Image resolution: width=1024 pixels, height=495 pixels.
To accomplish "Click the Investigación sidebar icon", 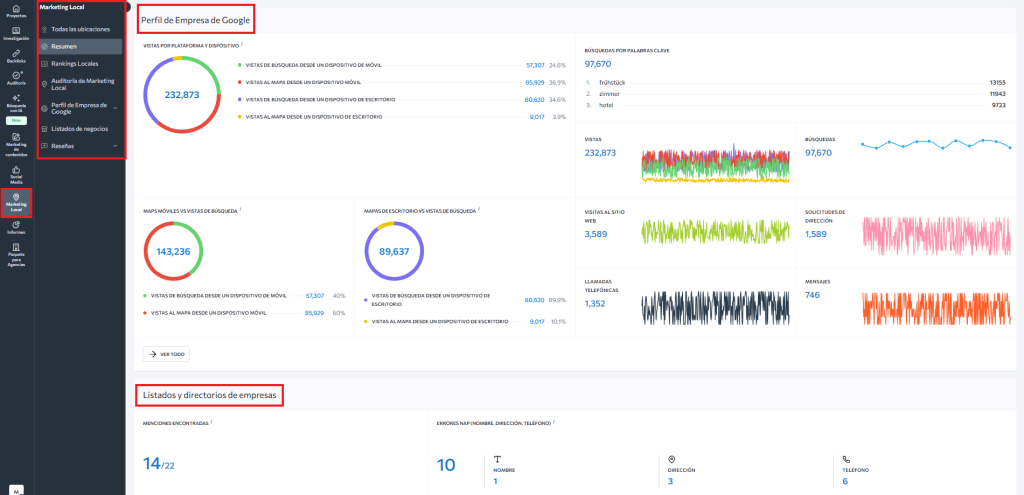I will [x=16, y=32].
